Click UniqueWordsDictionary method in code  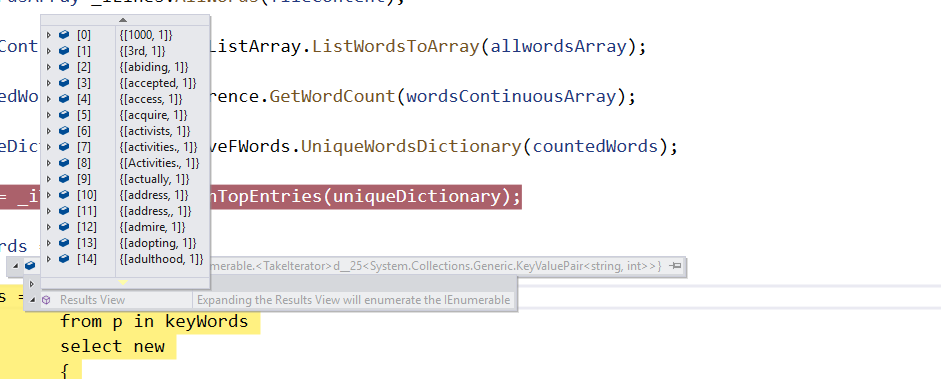pyautogui.click(x=412, y=146)
